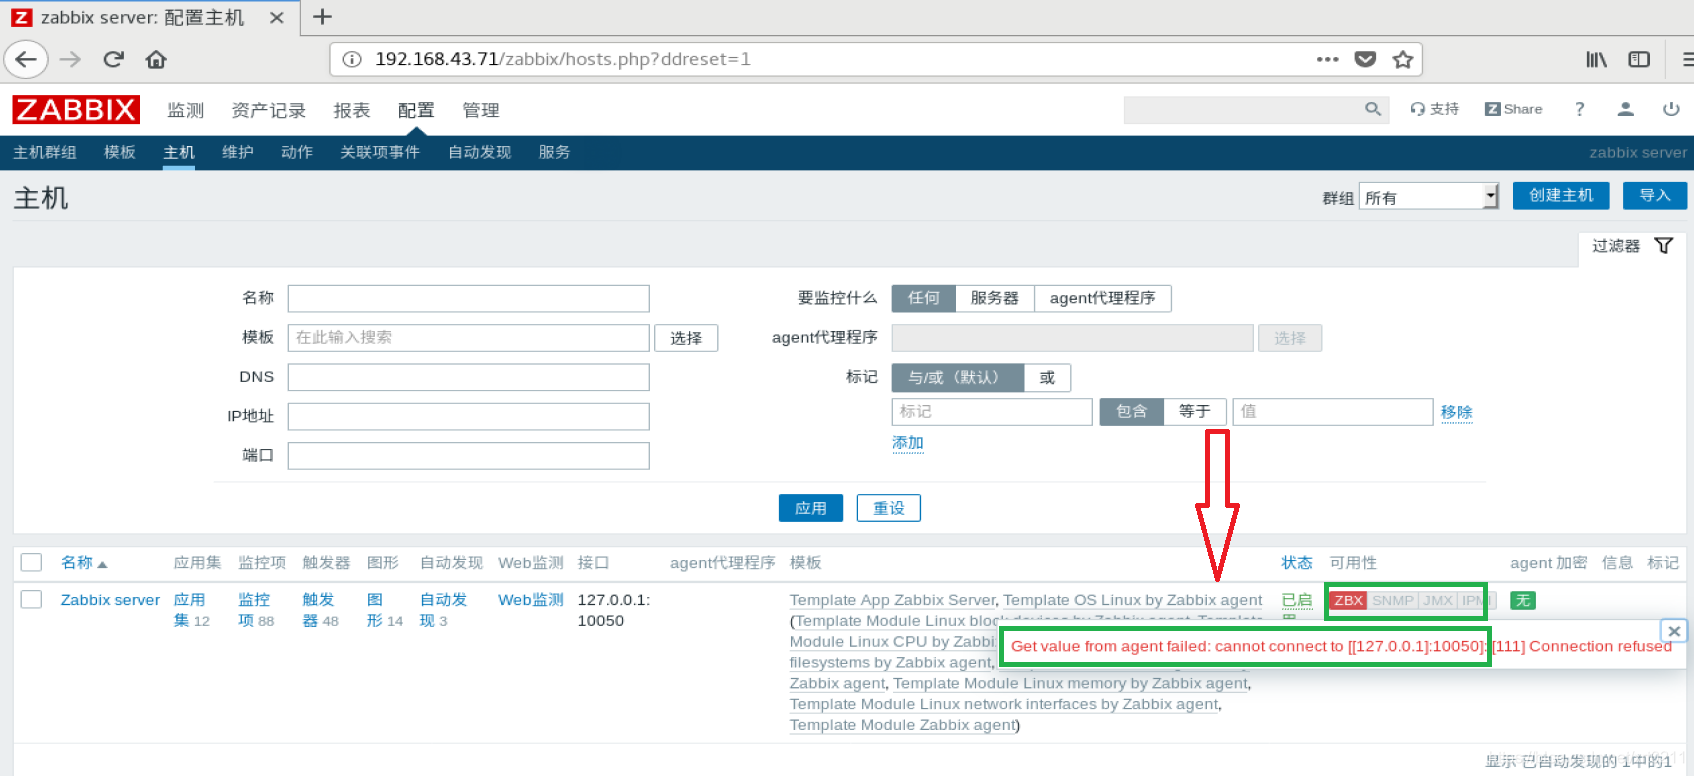Screen dimensions: 1694x776
Task: Switch to 动作 submenu tab
Action: coord(296,152)
